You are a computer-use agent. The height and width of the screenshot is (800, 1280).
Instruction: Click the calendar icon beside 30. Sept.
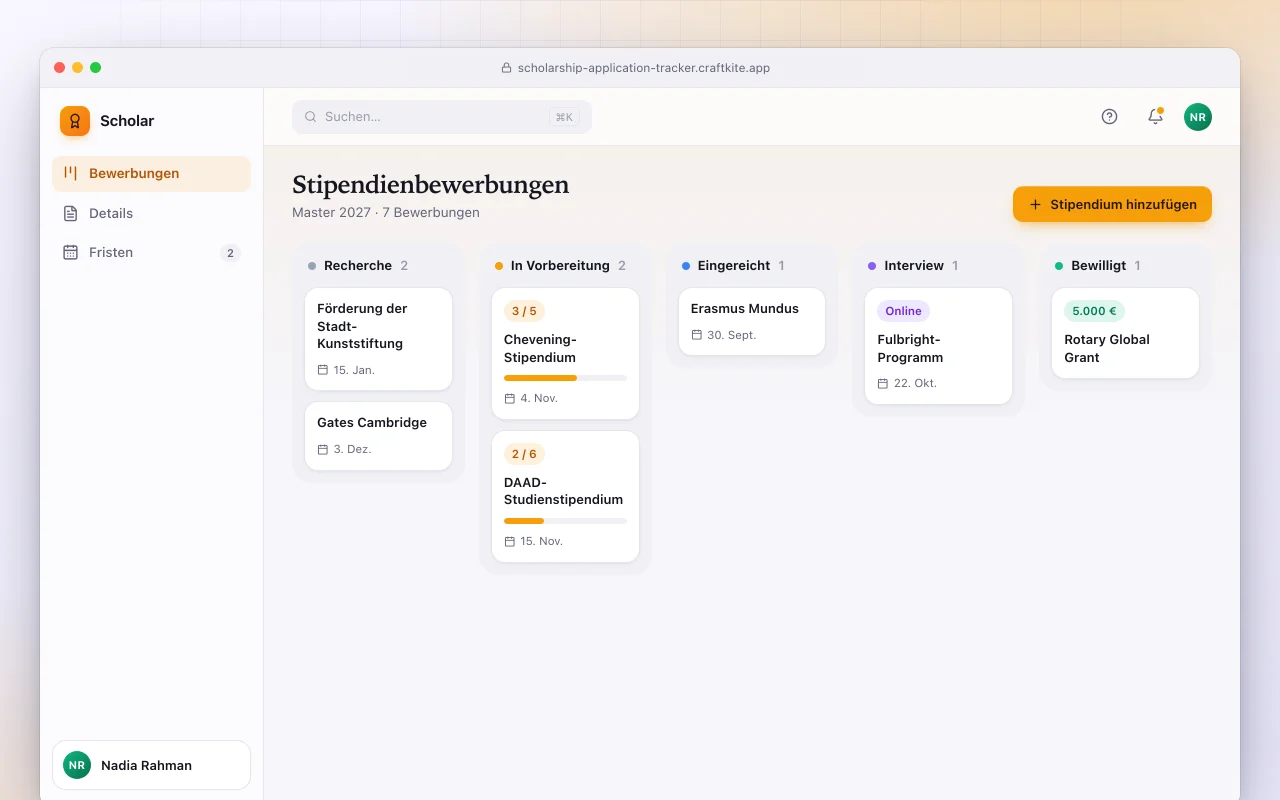pos(697,335)
